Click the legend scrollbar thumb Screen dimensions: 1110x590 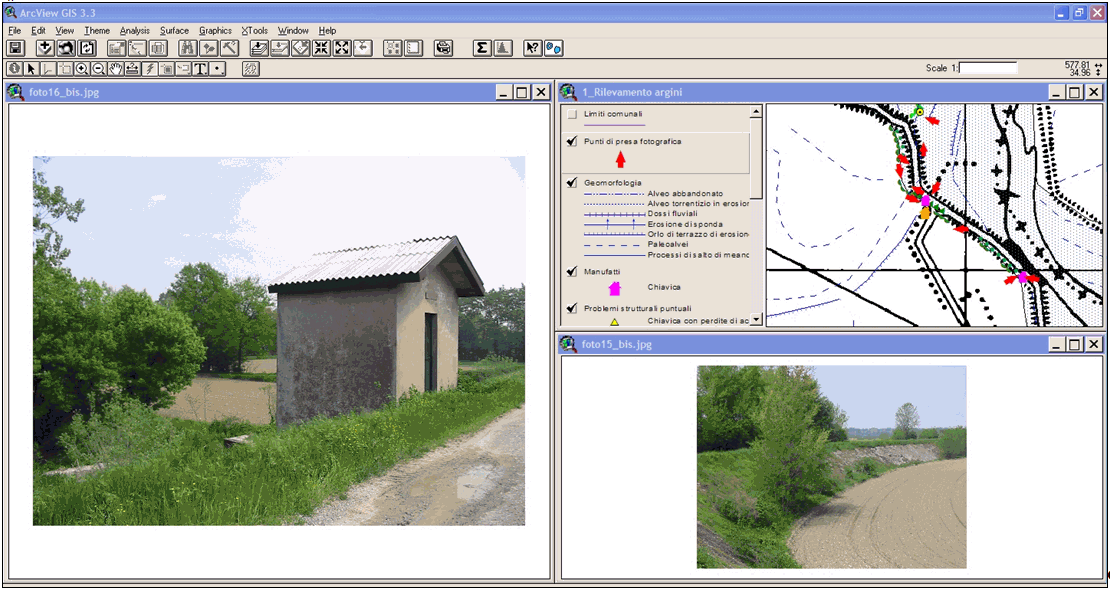(x=755, y=157)
